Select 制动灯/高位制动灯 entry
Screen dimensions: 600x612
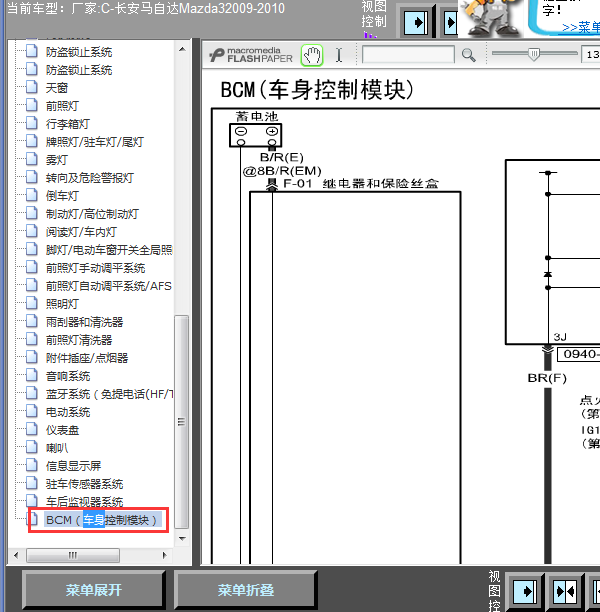(92, 213)
